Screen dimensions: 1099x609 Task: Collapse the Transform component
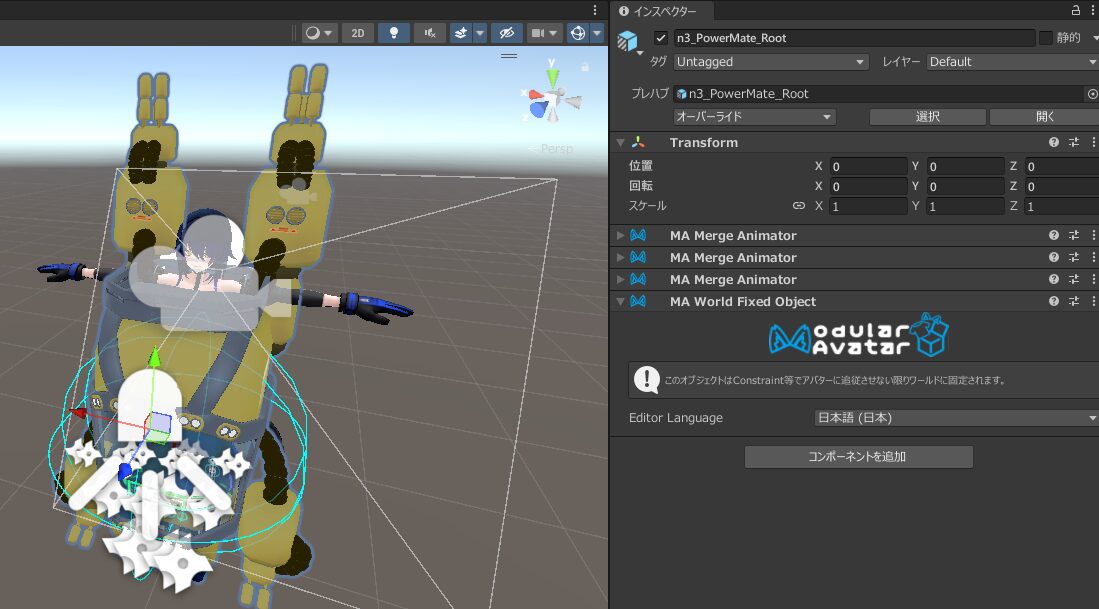tap(621, 143)
